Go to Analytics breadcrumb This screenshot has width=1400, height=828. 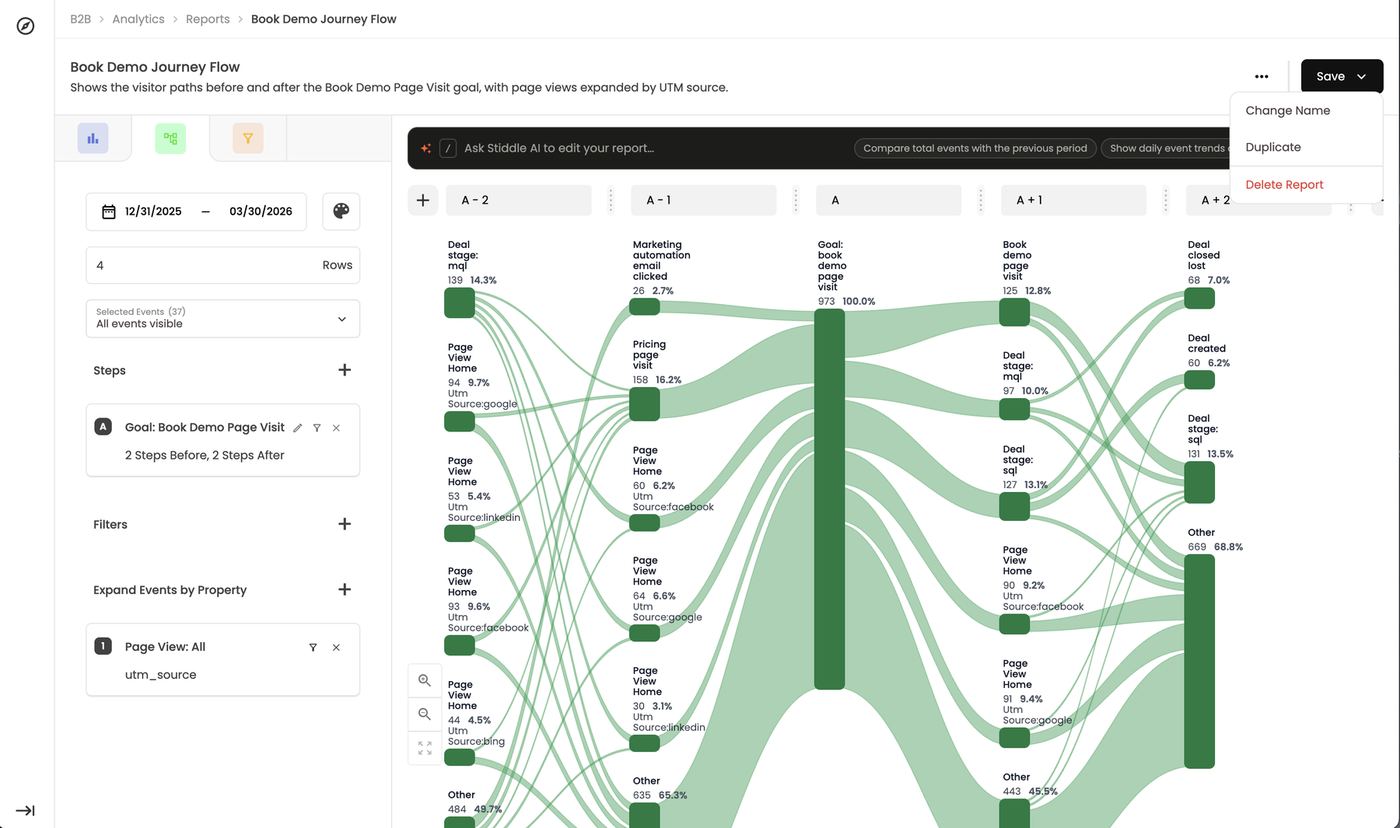(138, 19)
